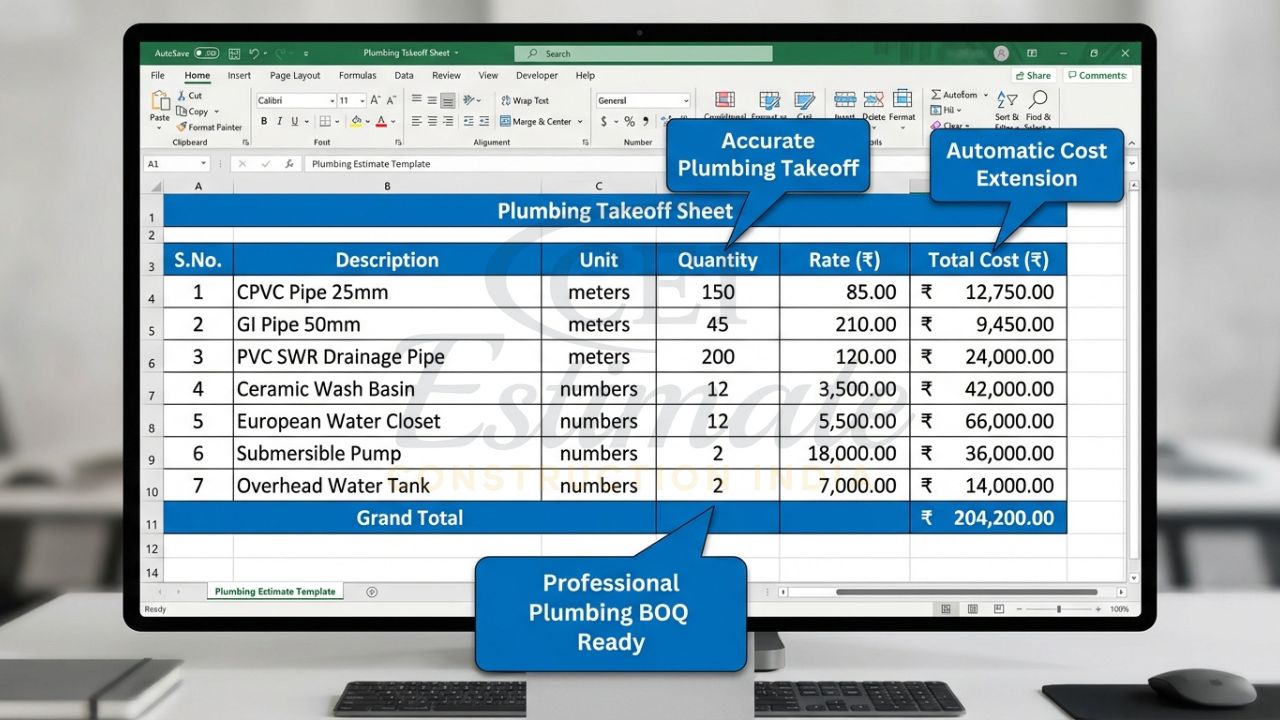Open the Developer tab
The height and width of the screenshot is (720, 1280).
click(x=537, y=75)
